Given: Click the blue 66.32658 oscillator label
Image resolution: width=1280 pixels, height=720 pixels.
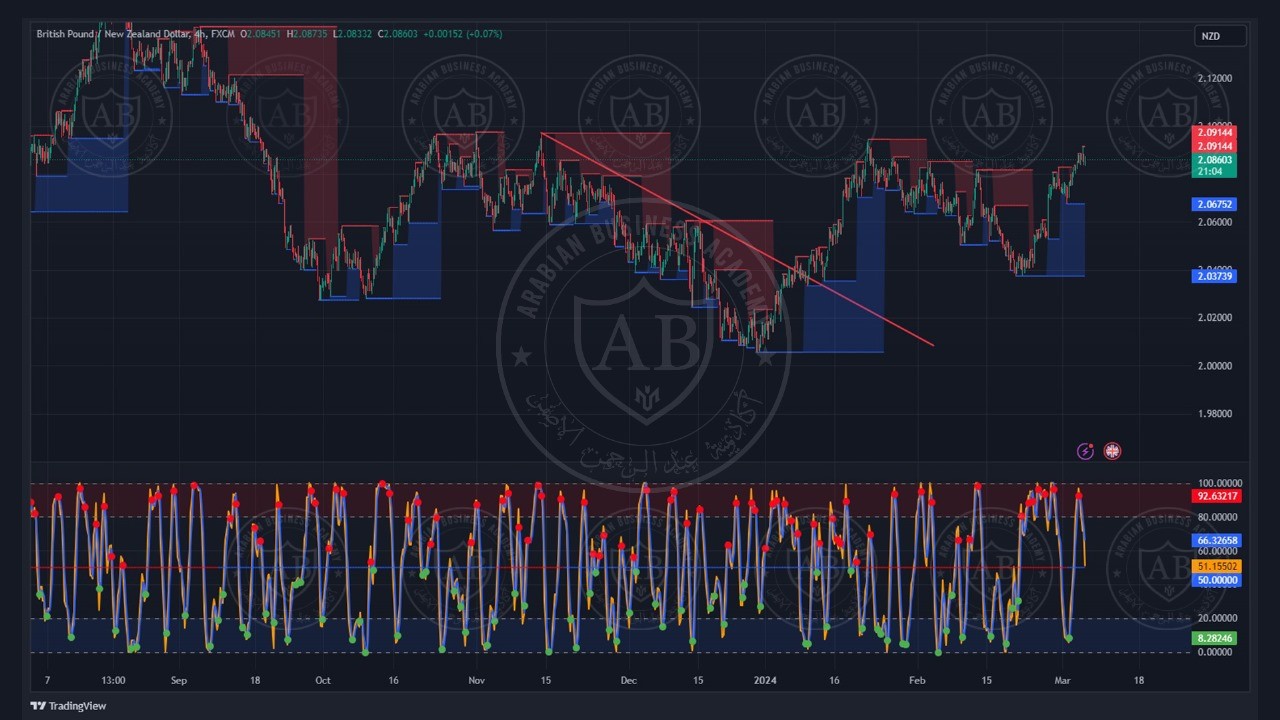Looking at the screenshot, I should click(x=1217, y=540).
